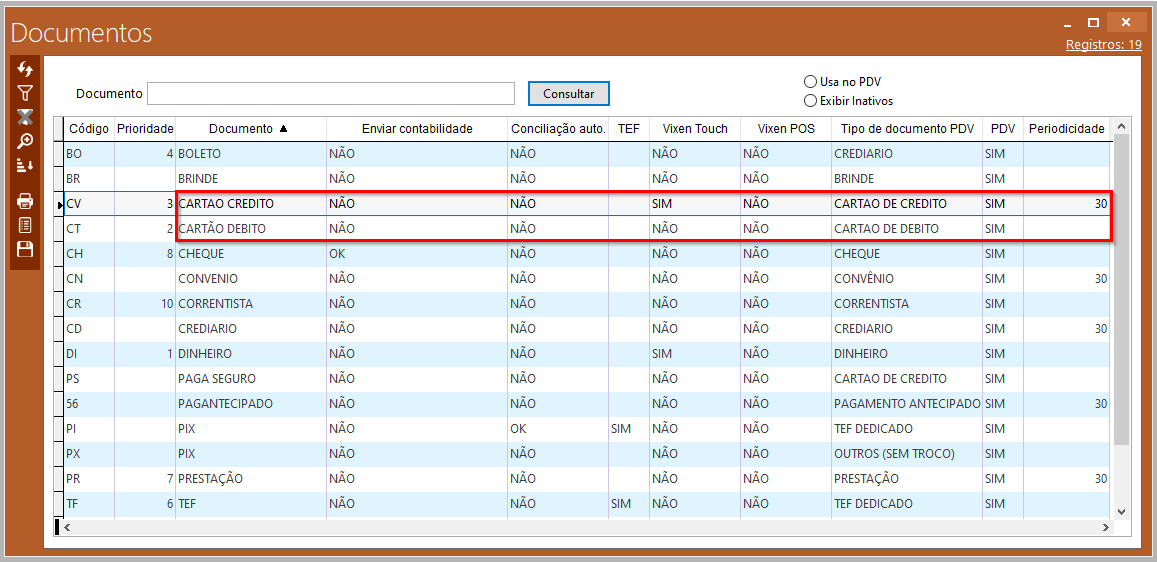The width and height of the screenshot is (1157, 562).
Task: Enable the 'Exibir Inativos' radio option
Action: tap(811, 101)
